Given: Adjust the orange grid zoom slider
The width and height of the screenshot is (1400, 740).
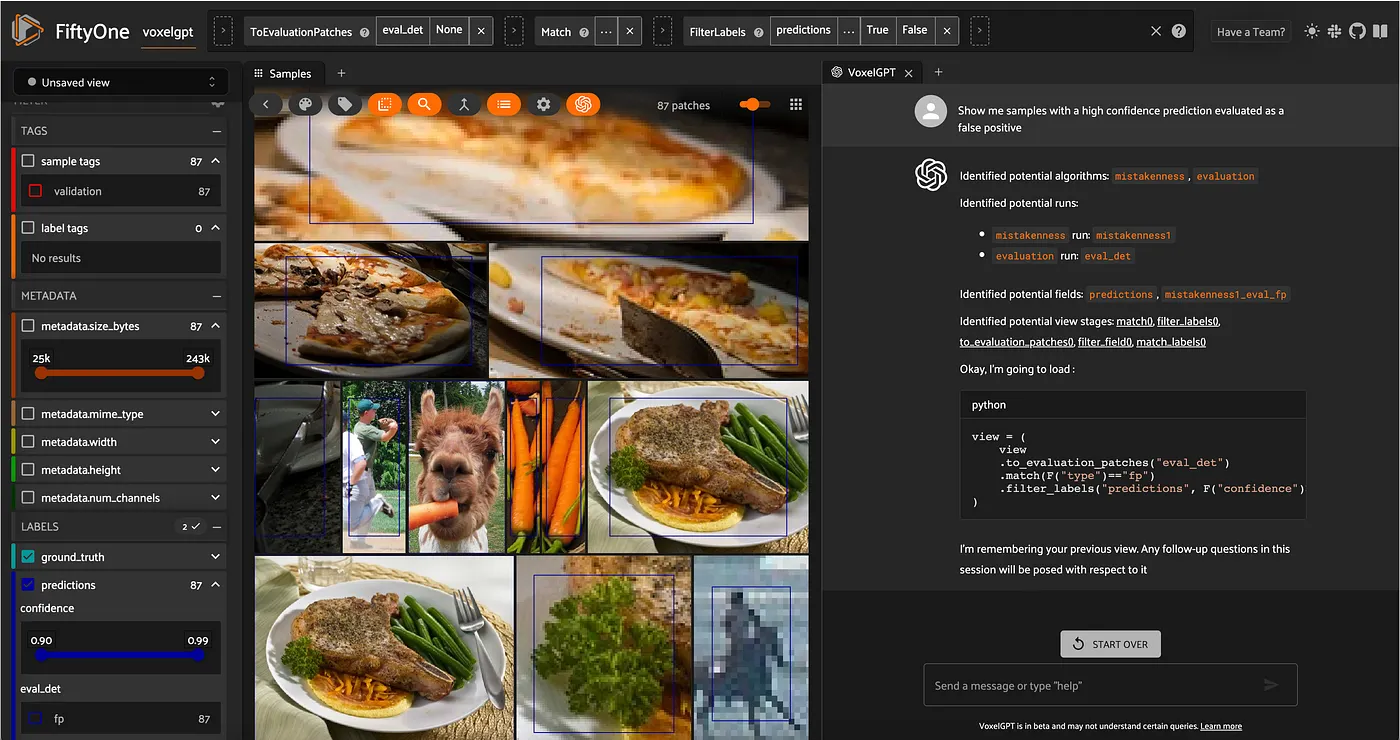Looking at the screenshot, I should click(x=756, y=104).
